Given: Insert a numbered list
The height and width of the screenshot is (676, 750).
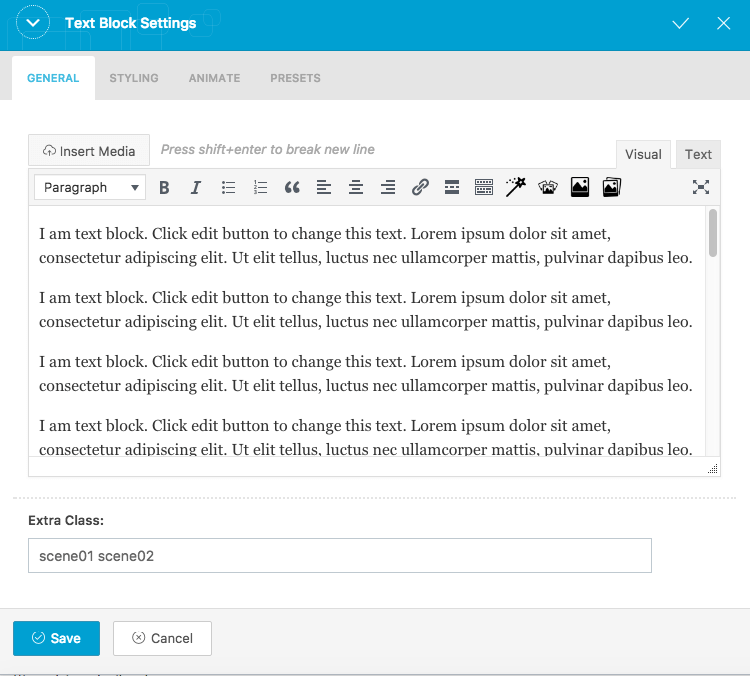Looking at the screenshot, I should click(260, 187).
